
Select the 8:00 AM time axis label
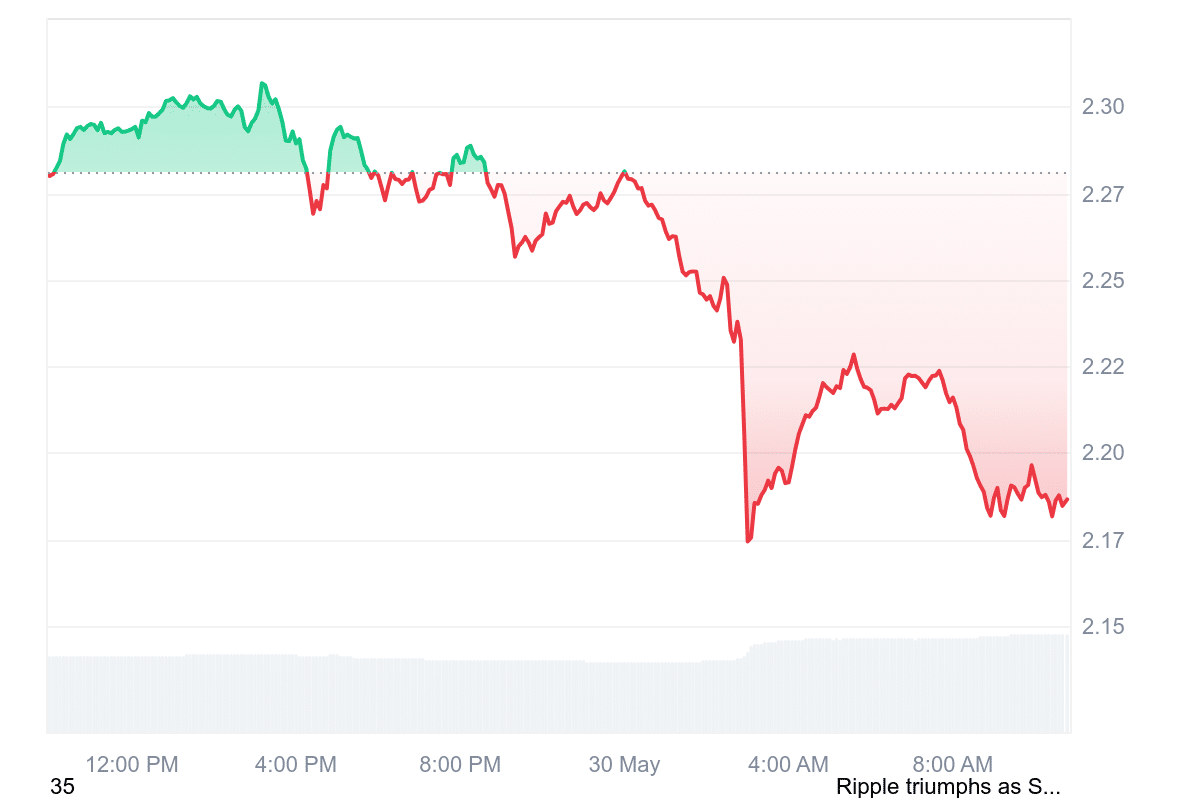952,765
